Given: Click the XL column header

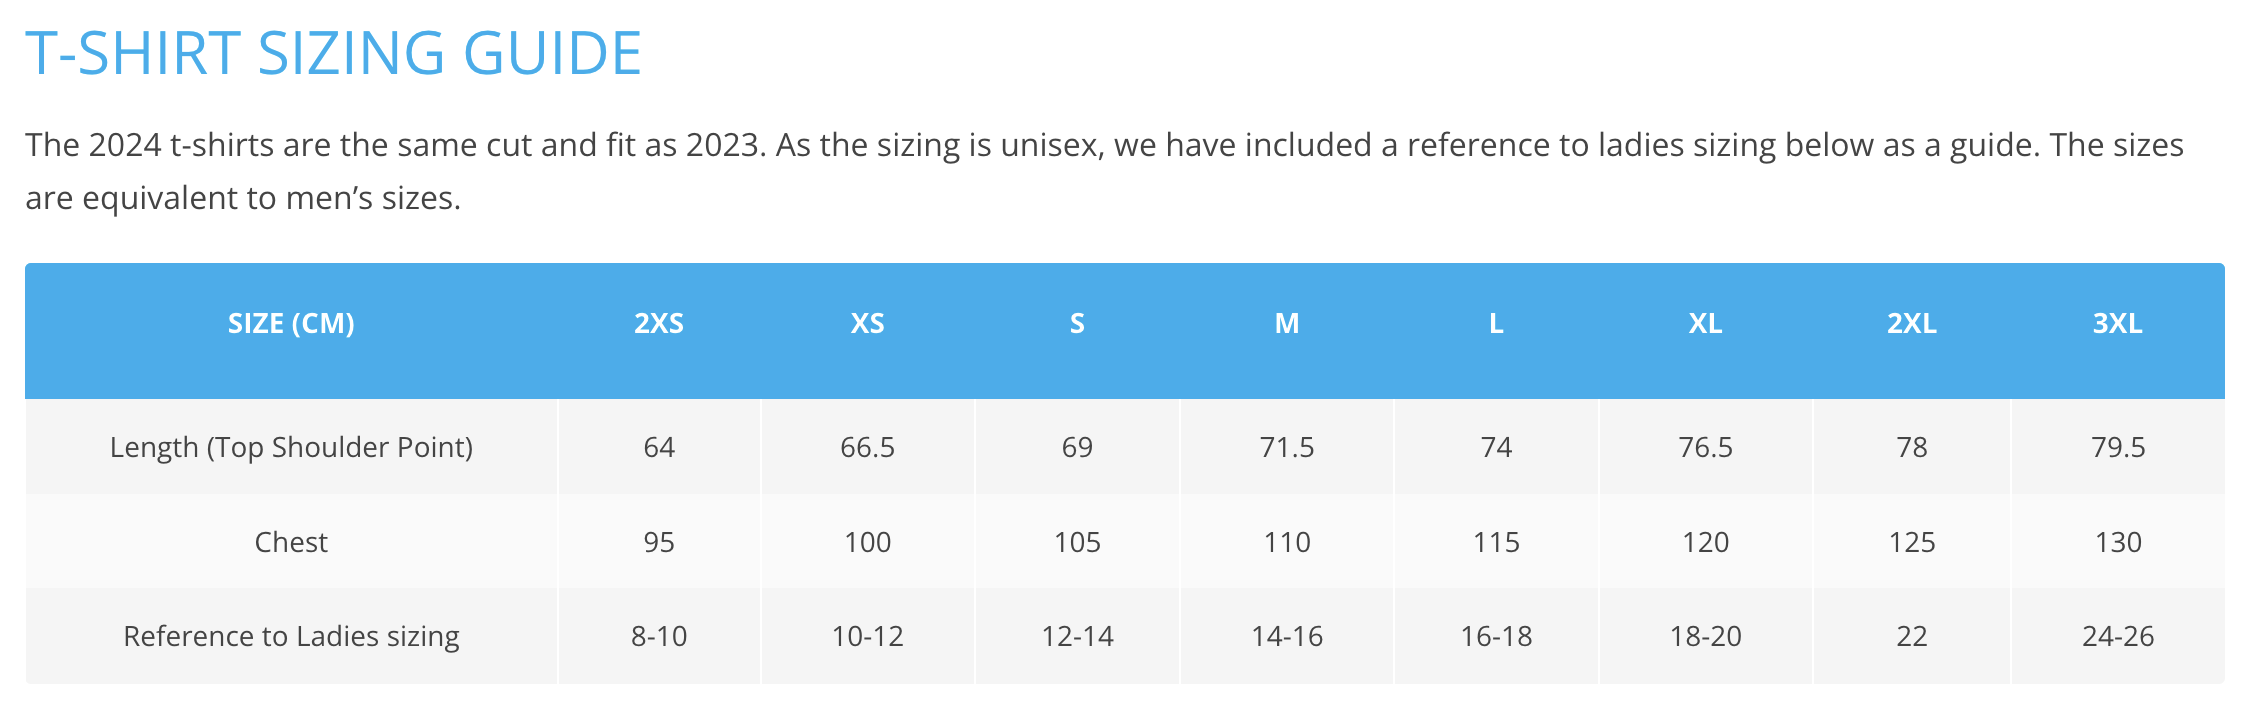Looking at the screenshot, I should point(1705,324).
